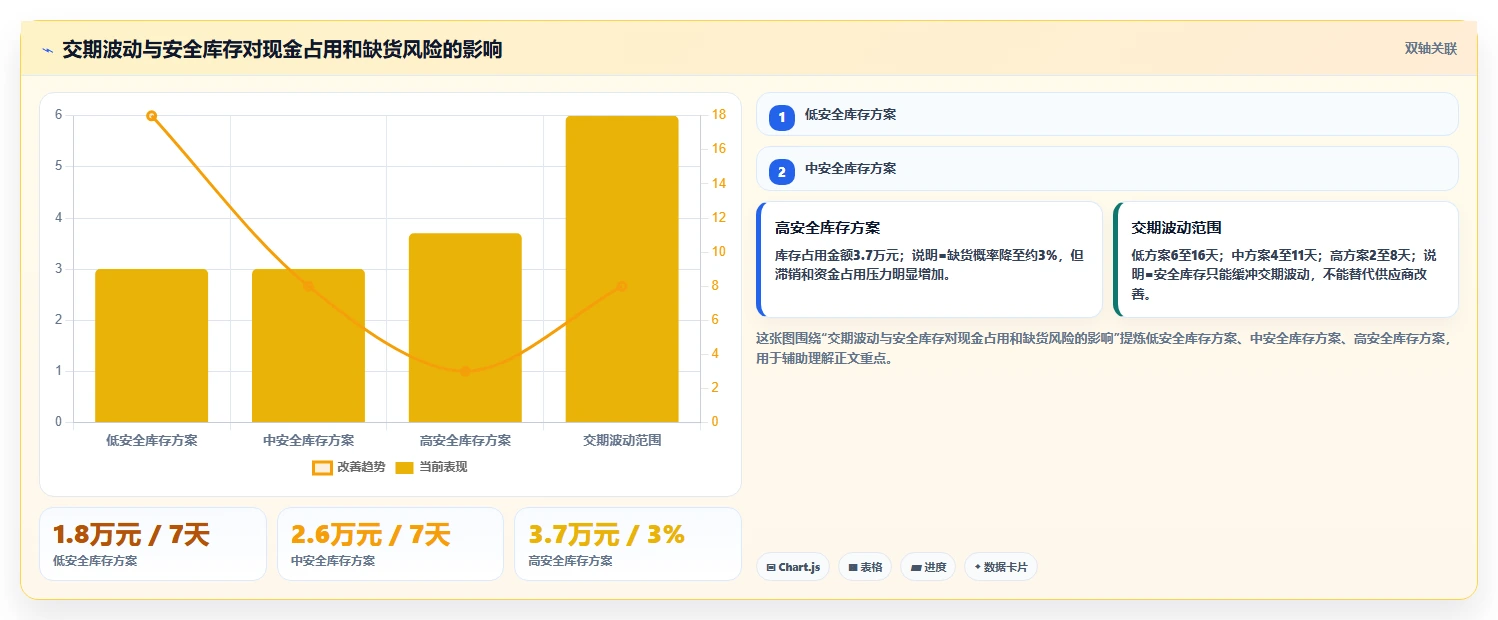This screenshot has height=620, width=1498.
Task: Toggle the 当前表现 legend entry
Action: click(x=432, y=467)
